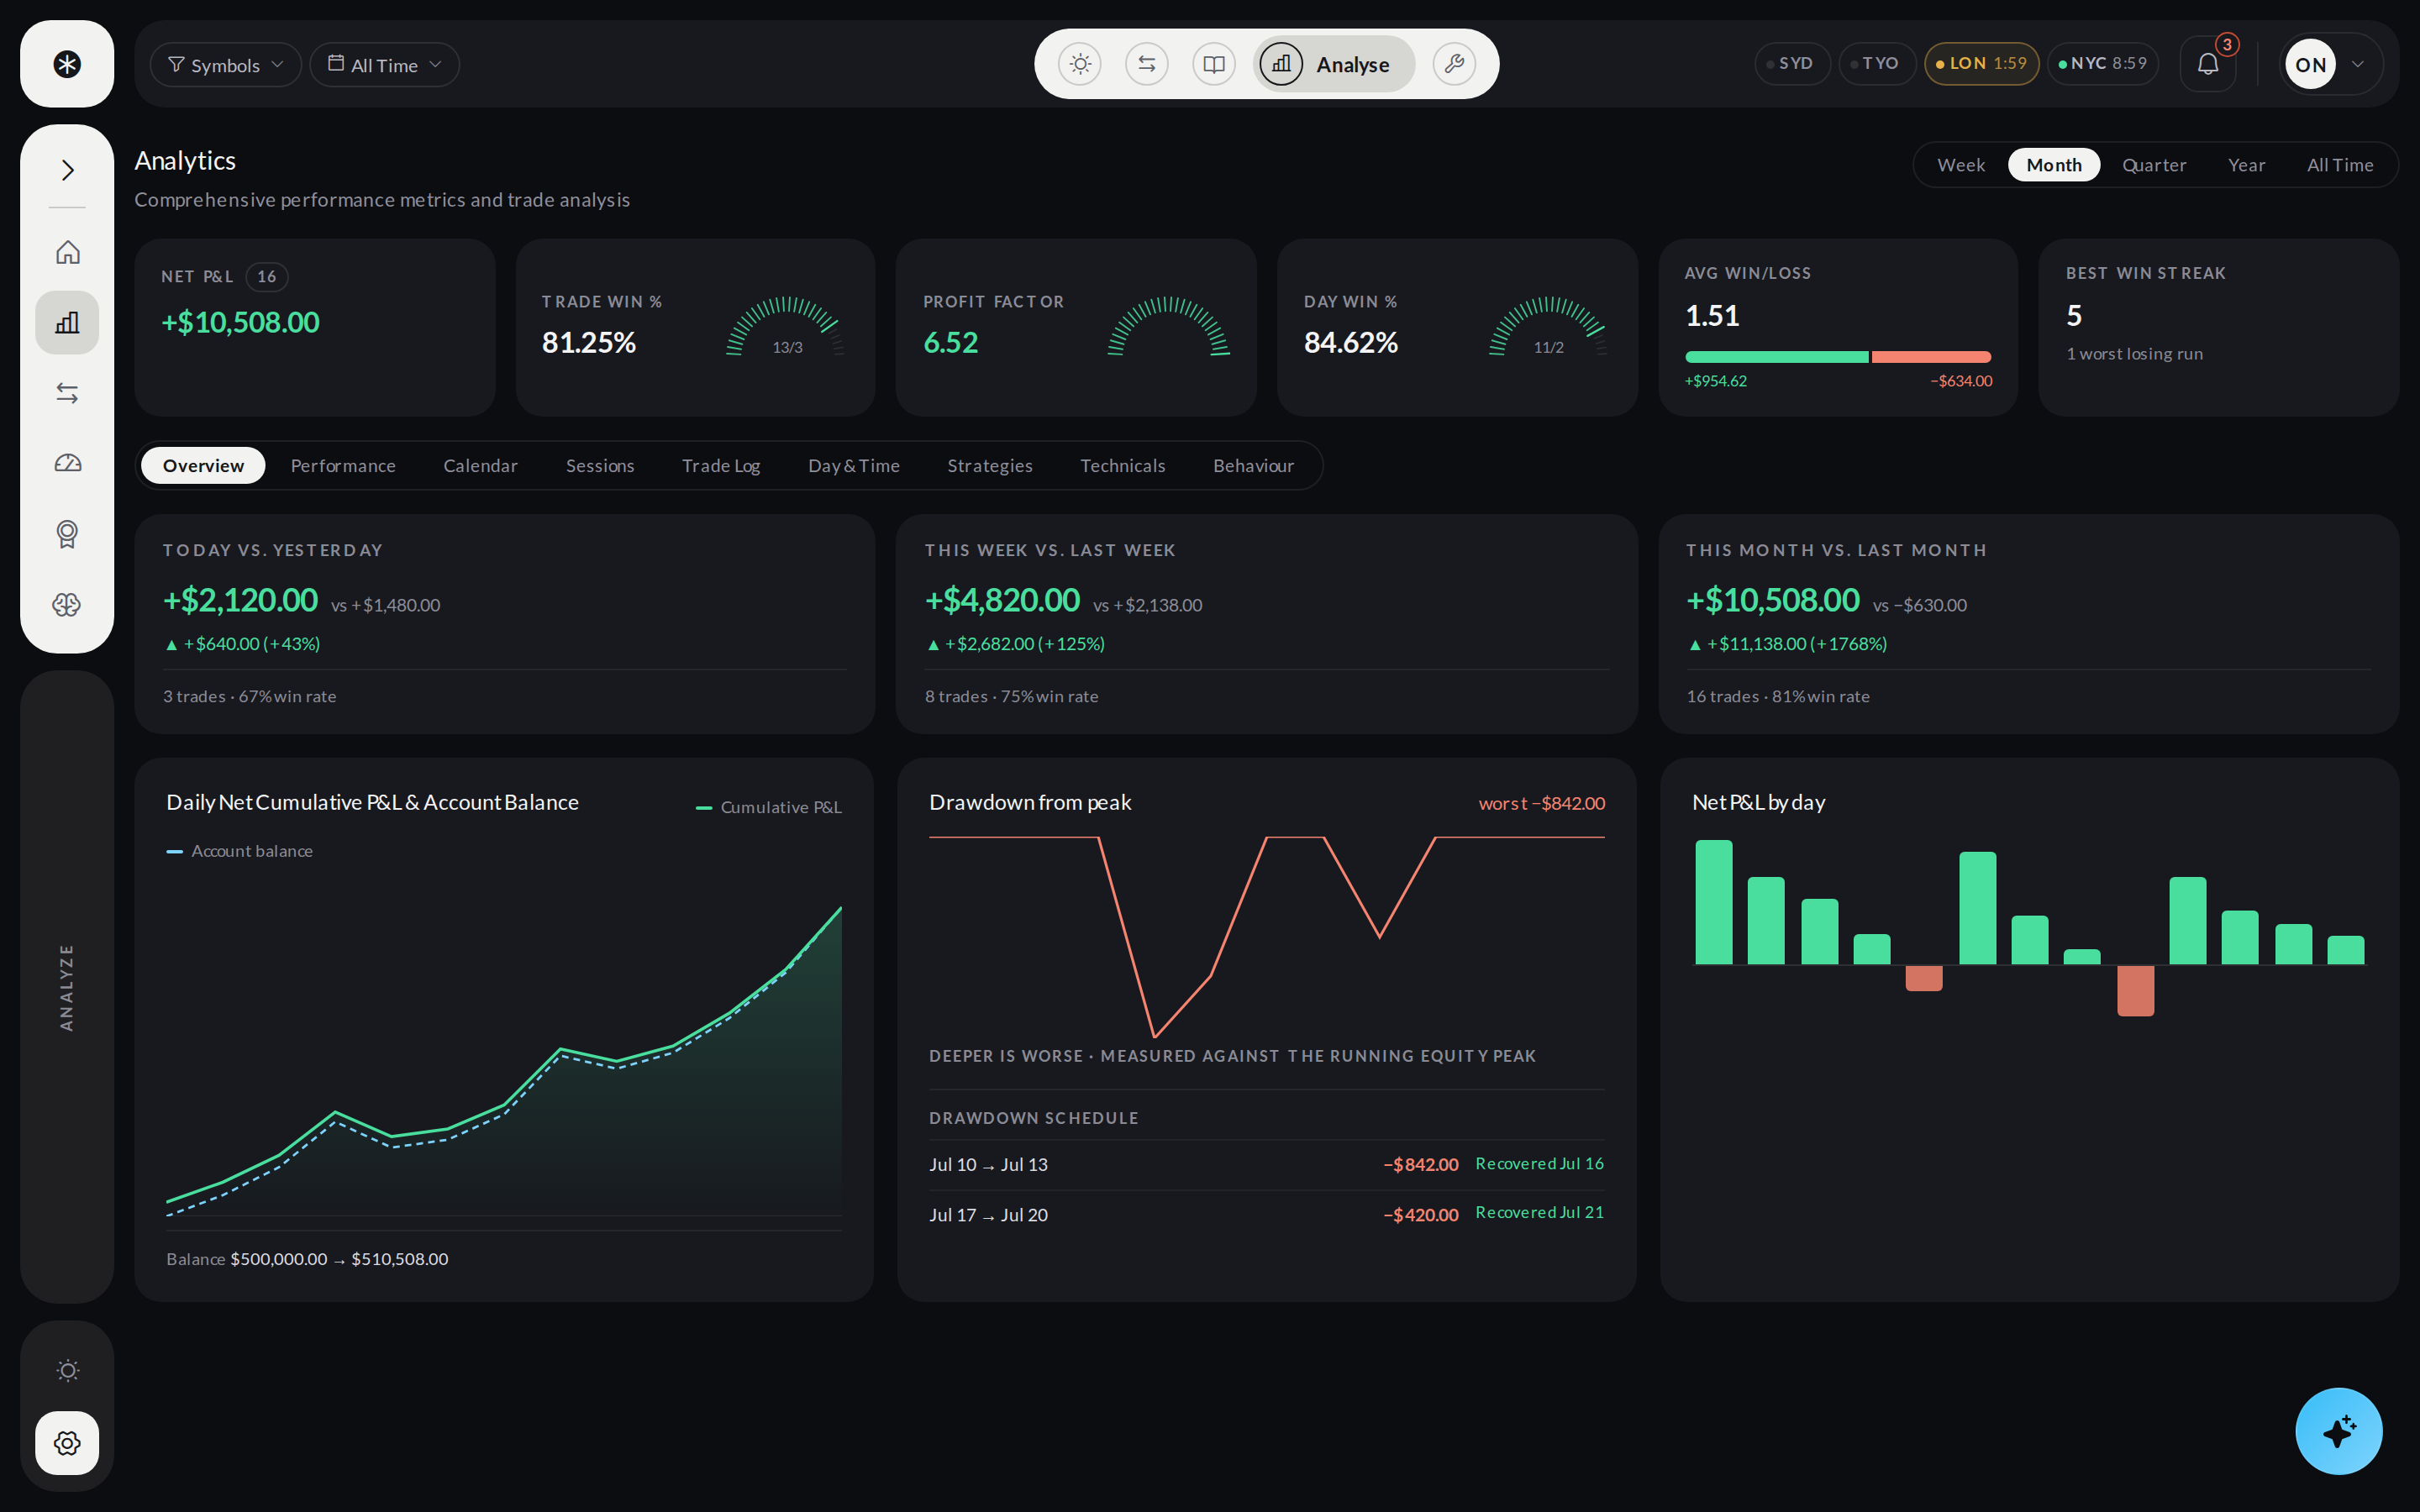Switch to the Performance tab
The height and width of the screenshot is (1512, 2420).
point(343,465)
